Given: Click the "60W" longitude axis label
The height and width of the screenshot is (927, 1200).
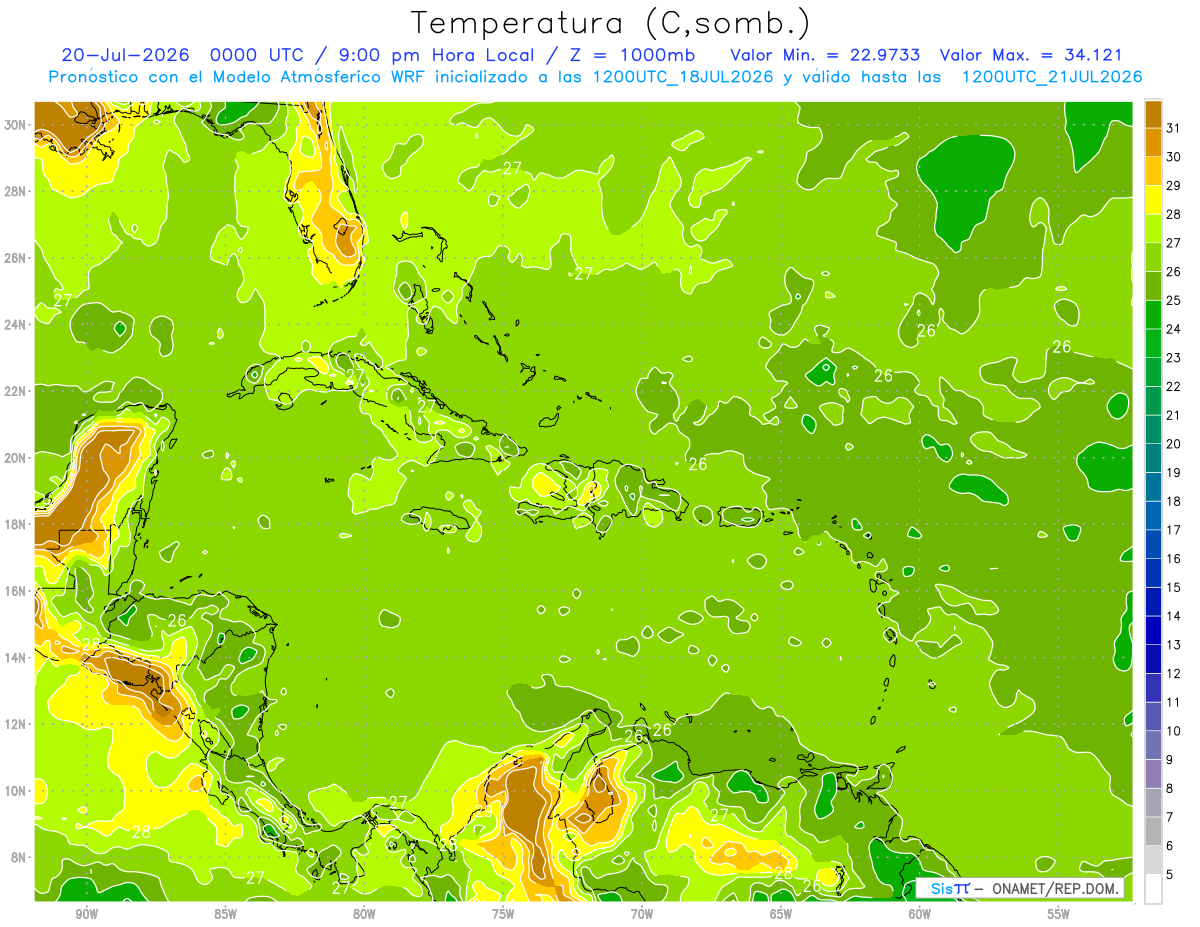Looking at the screenshot, I should coord(919,914).
